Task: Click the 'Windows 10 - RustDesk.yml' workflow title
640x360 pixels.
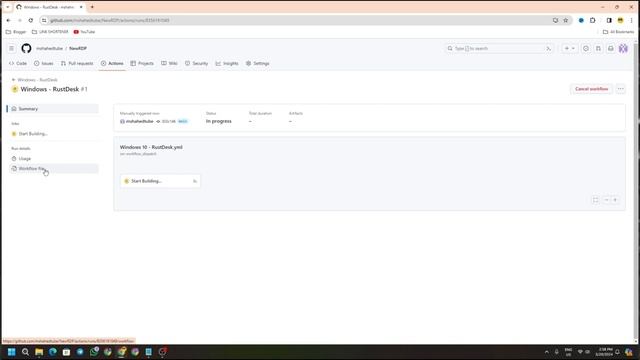Action: (151, 147)
